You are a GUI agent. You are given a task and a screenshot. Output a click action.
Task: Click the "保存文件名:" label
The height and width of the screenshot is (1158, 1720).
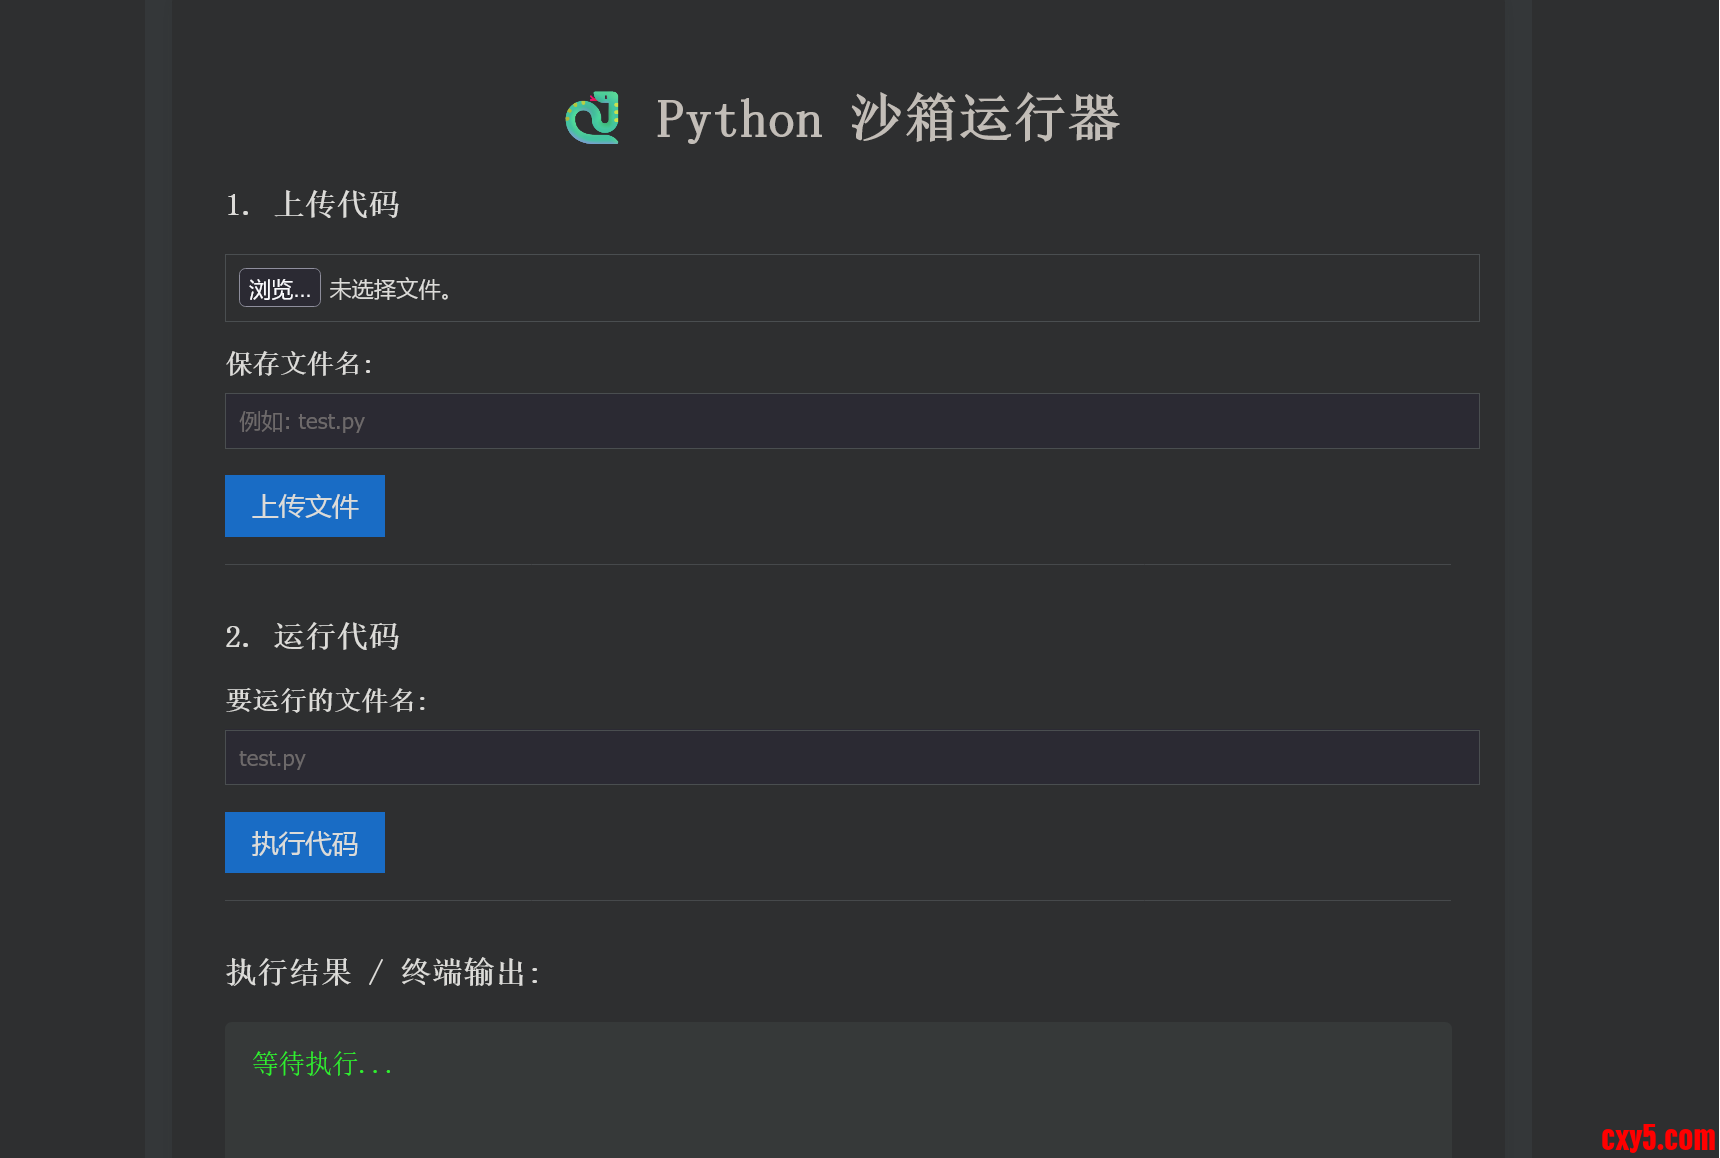tap(299, 364)
